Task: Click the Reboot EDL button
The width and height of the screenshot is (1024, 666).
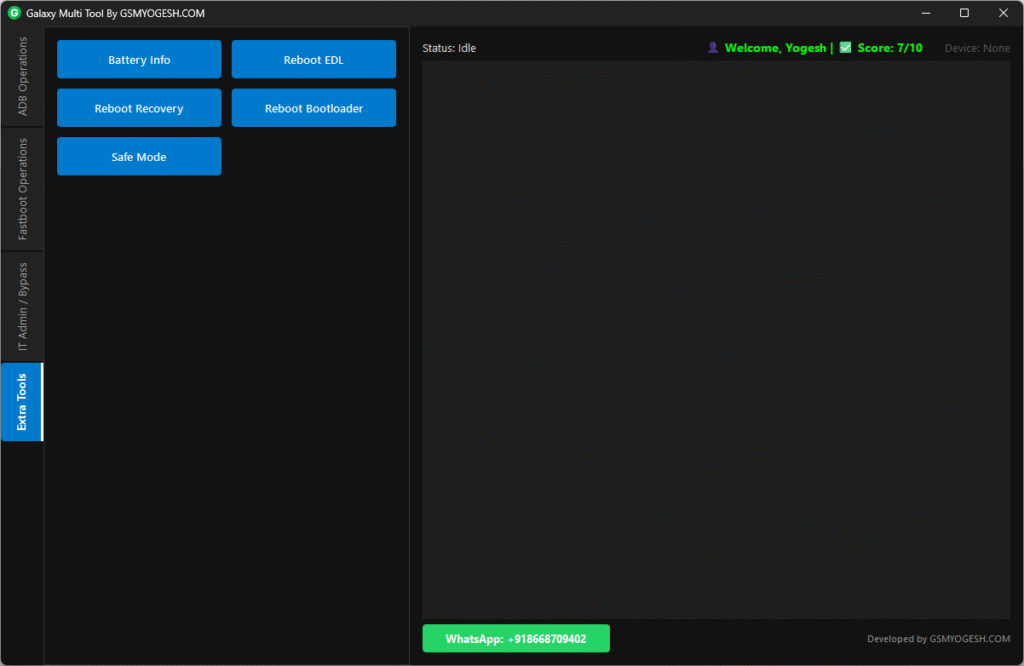Action: coord(313,60)
